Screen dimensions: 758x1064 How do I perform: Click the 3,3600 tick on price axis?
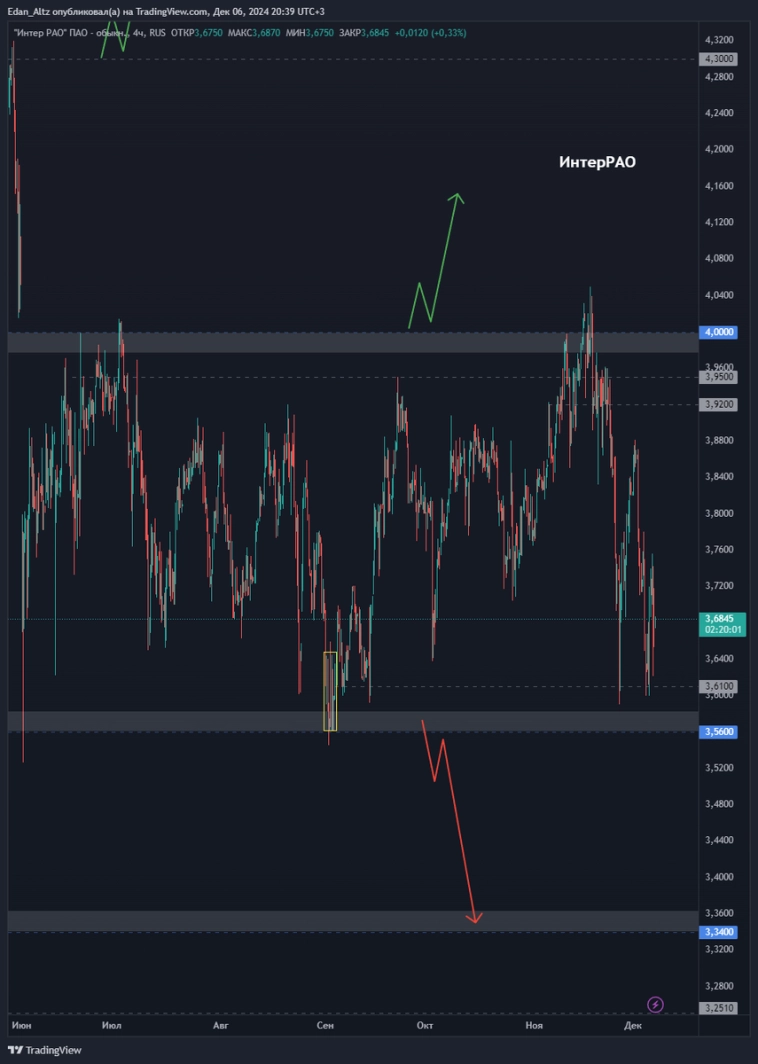(x=719, y=913)
